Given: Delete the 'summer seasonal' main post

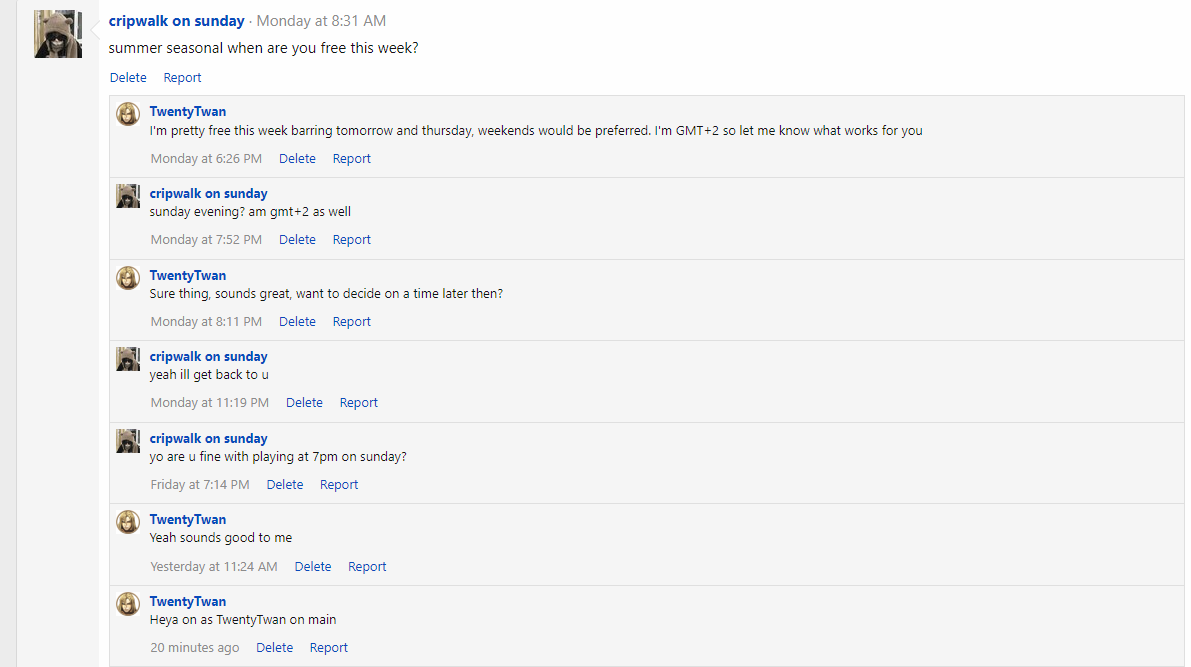Looking at the screenshot, I should tap(128, 78).
